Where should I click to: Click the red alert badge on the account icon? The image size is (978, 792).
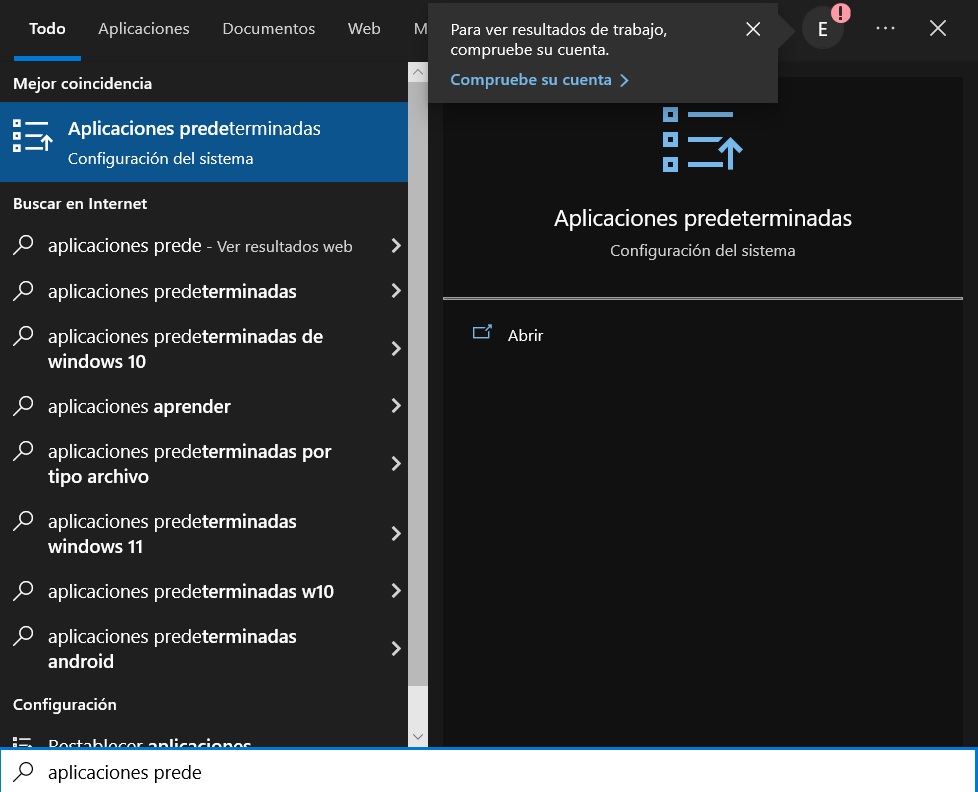click(841, 12)
